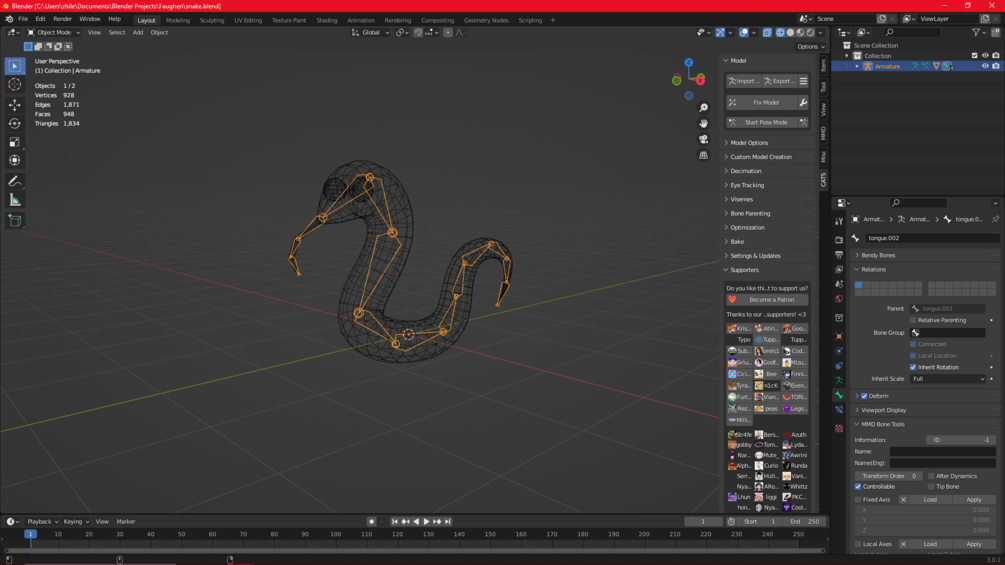
Task: Switch to Sculpting workspace tab
Action: point(212,20)
